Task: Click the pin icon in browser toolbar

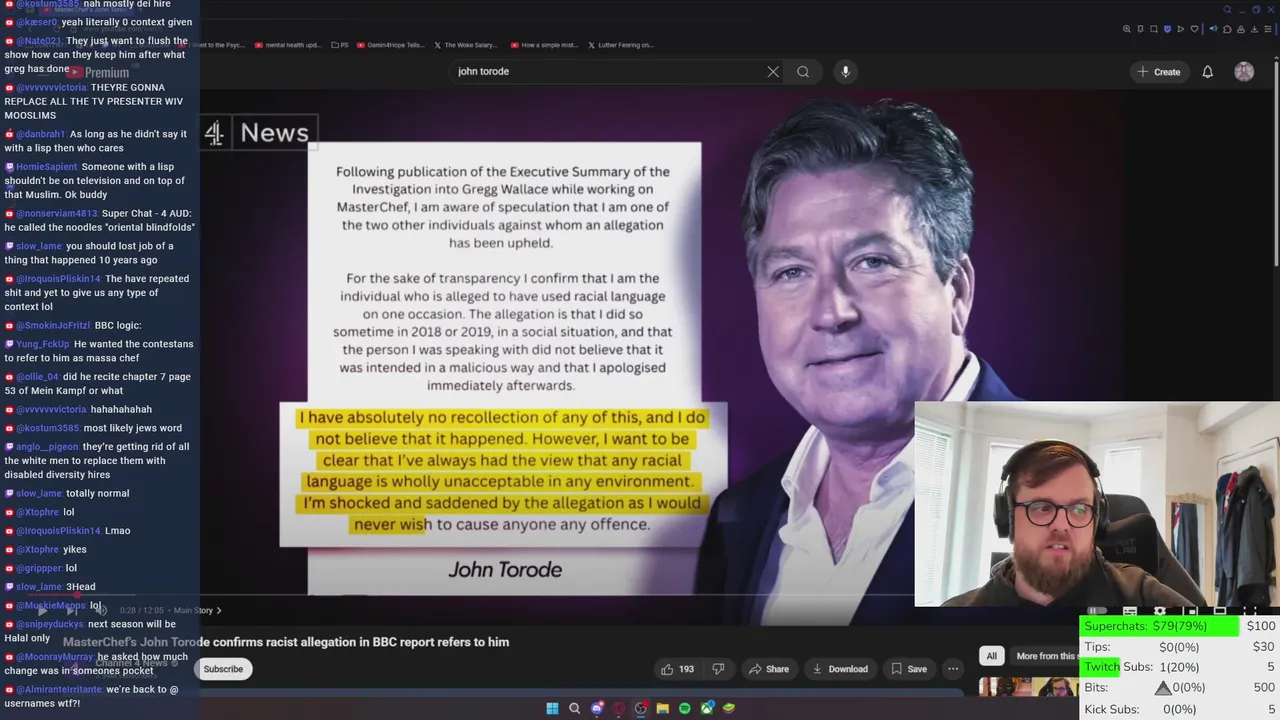Action: coord(1140,29)
